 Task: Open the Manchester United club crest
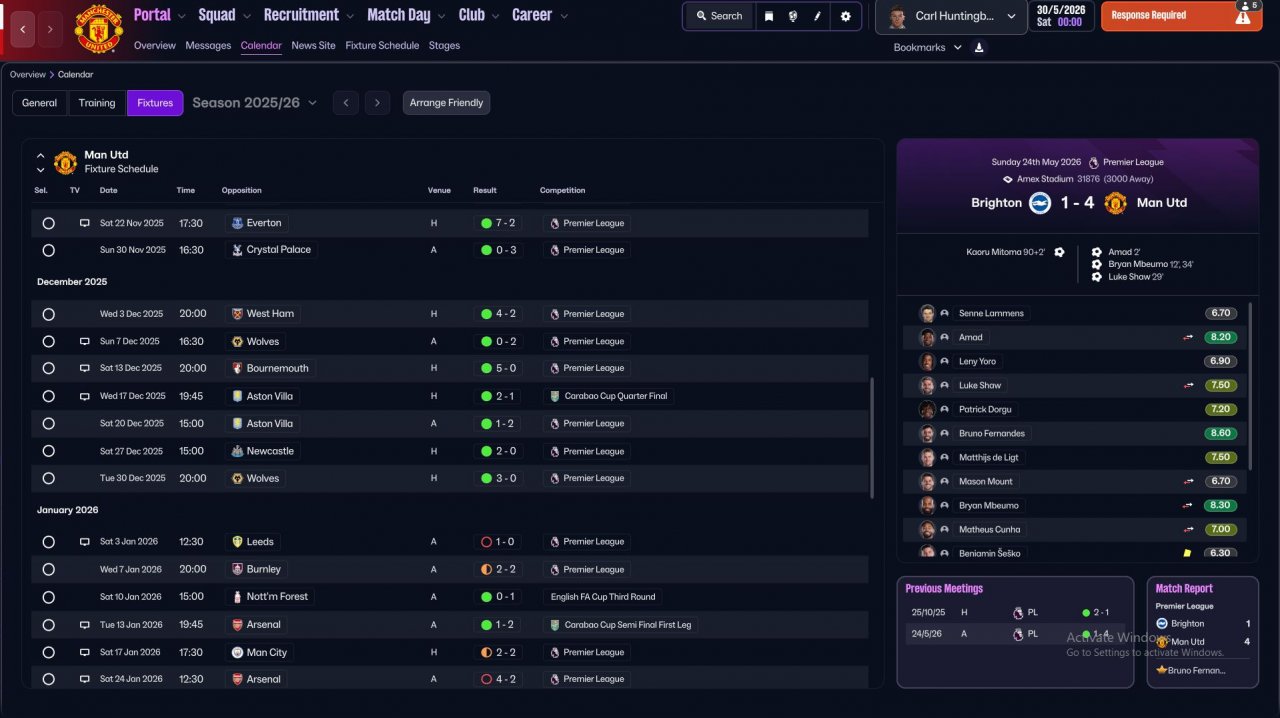click(x=99, y=29)
